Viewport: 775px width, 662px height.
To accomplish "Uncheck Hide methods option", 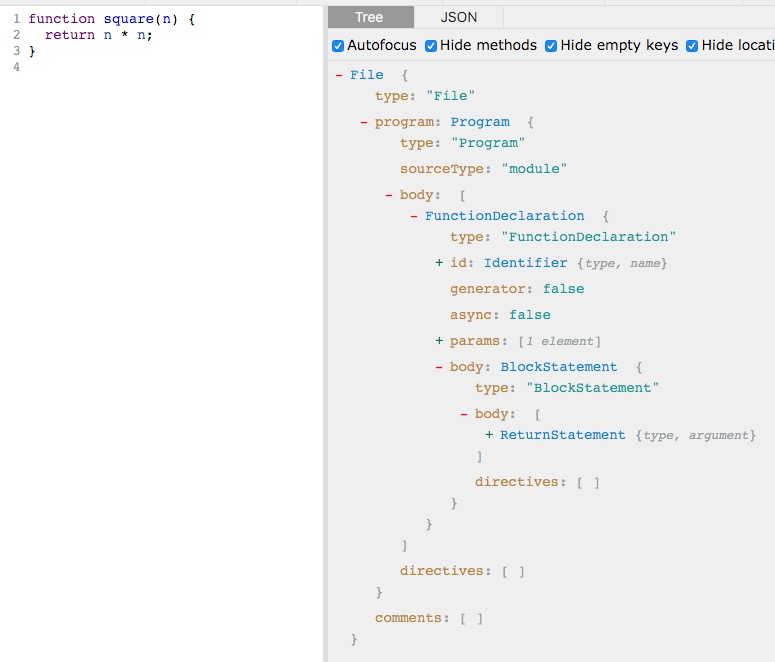I will (431, 46).
